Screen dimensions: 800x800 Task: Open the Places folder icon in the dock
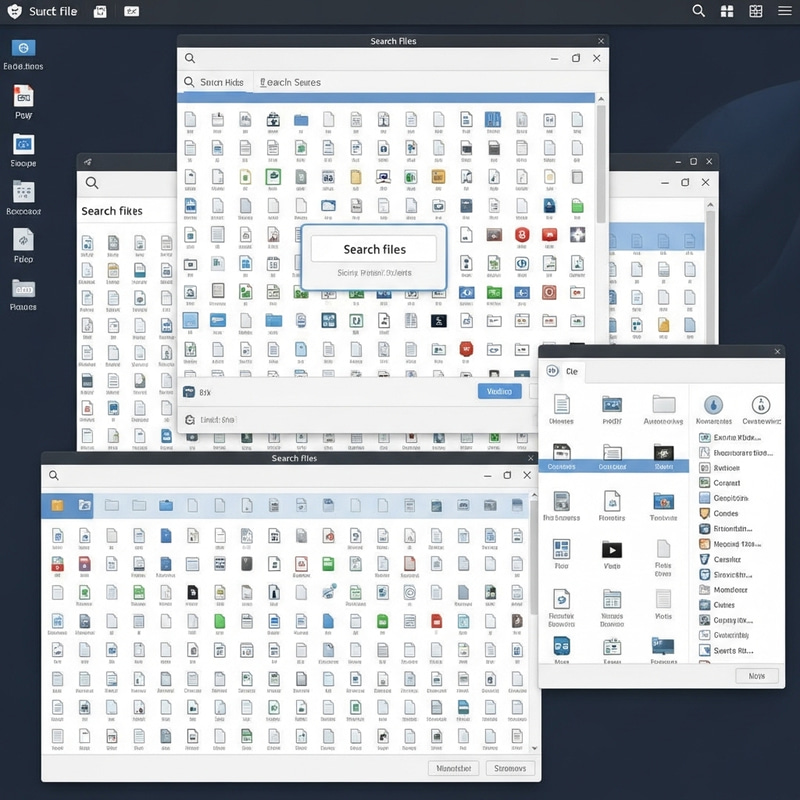[x=22, y=288]
